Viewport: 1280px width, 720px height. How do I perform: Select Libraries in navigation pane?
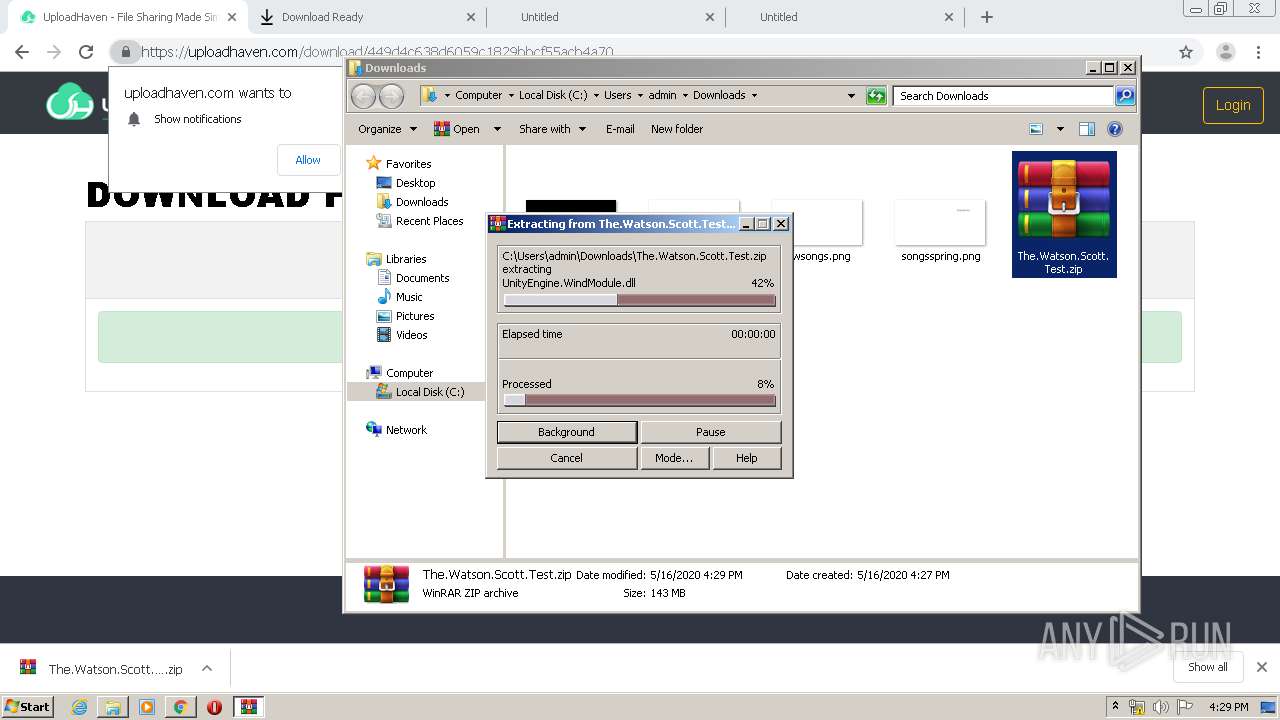406,259
